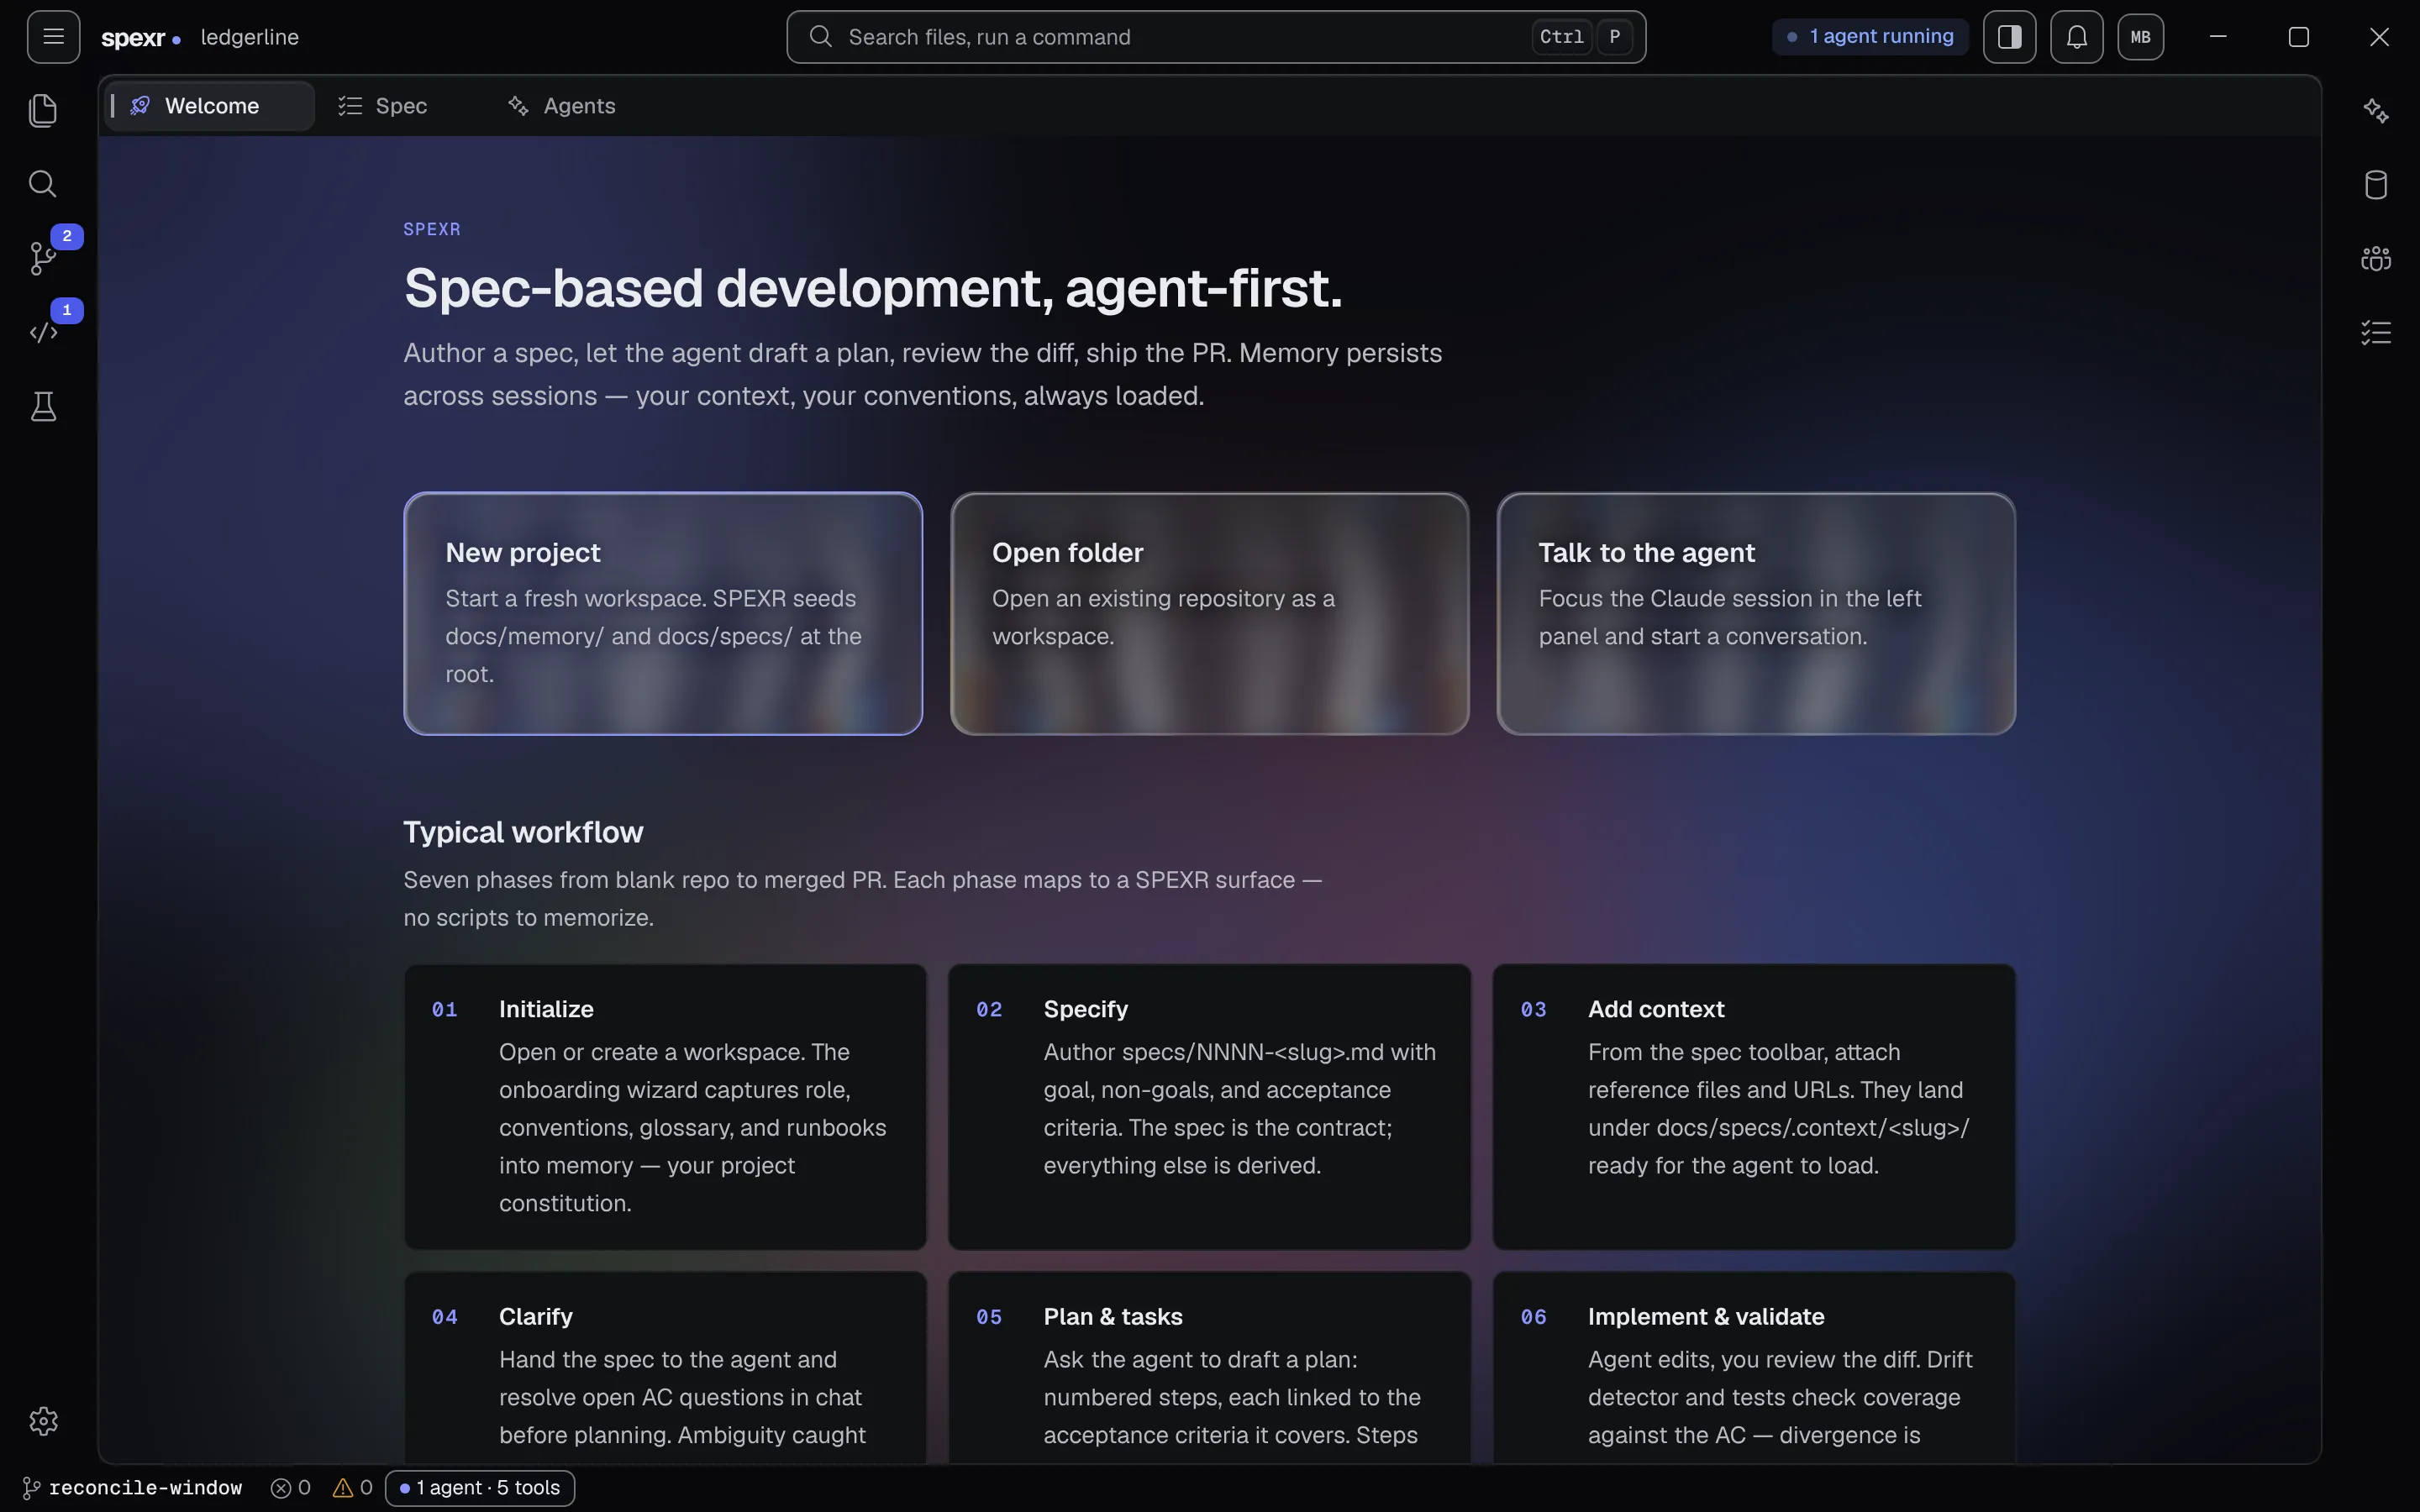This screenshot has height=1512, width=2420.
Task: Click the 05 Plan & tasks workflow card
Action: [1209, 1367]
